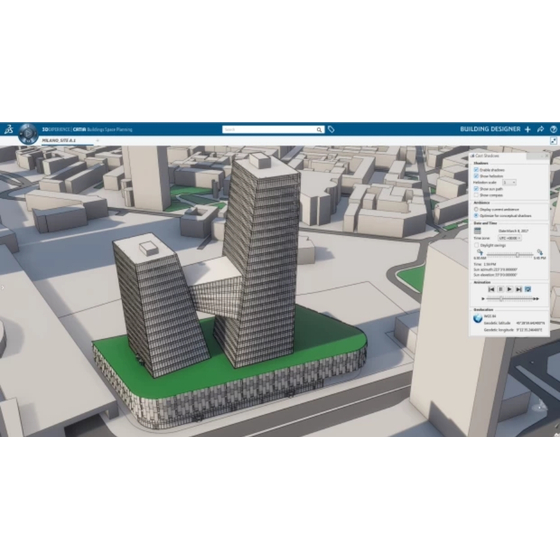Image resolution: width=560 pixels, height=560 pixels.
Task: Click the time of day slider handle
Action: (518, 255)
